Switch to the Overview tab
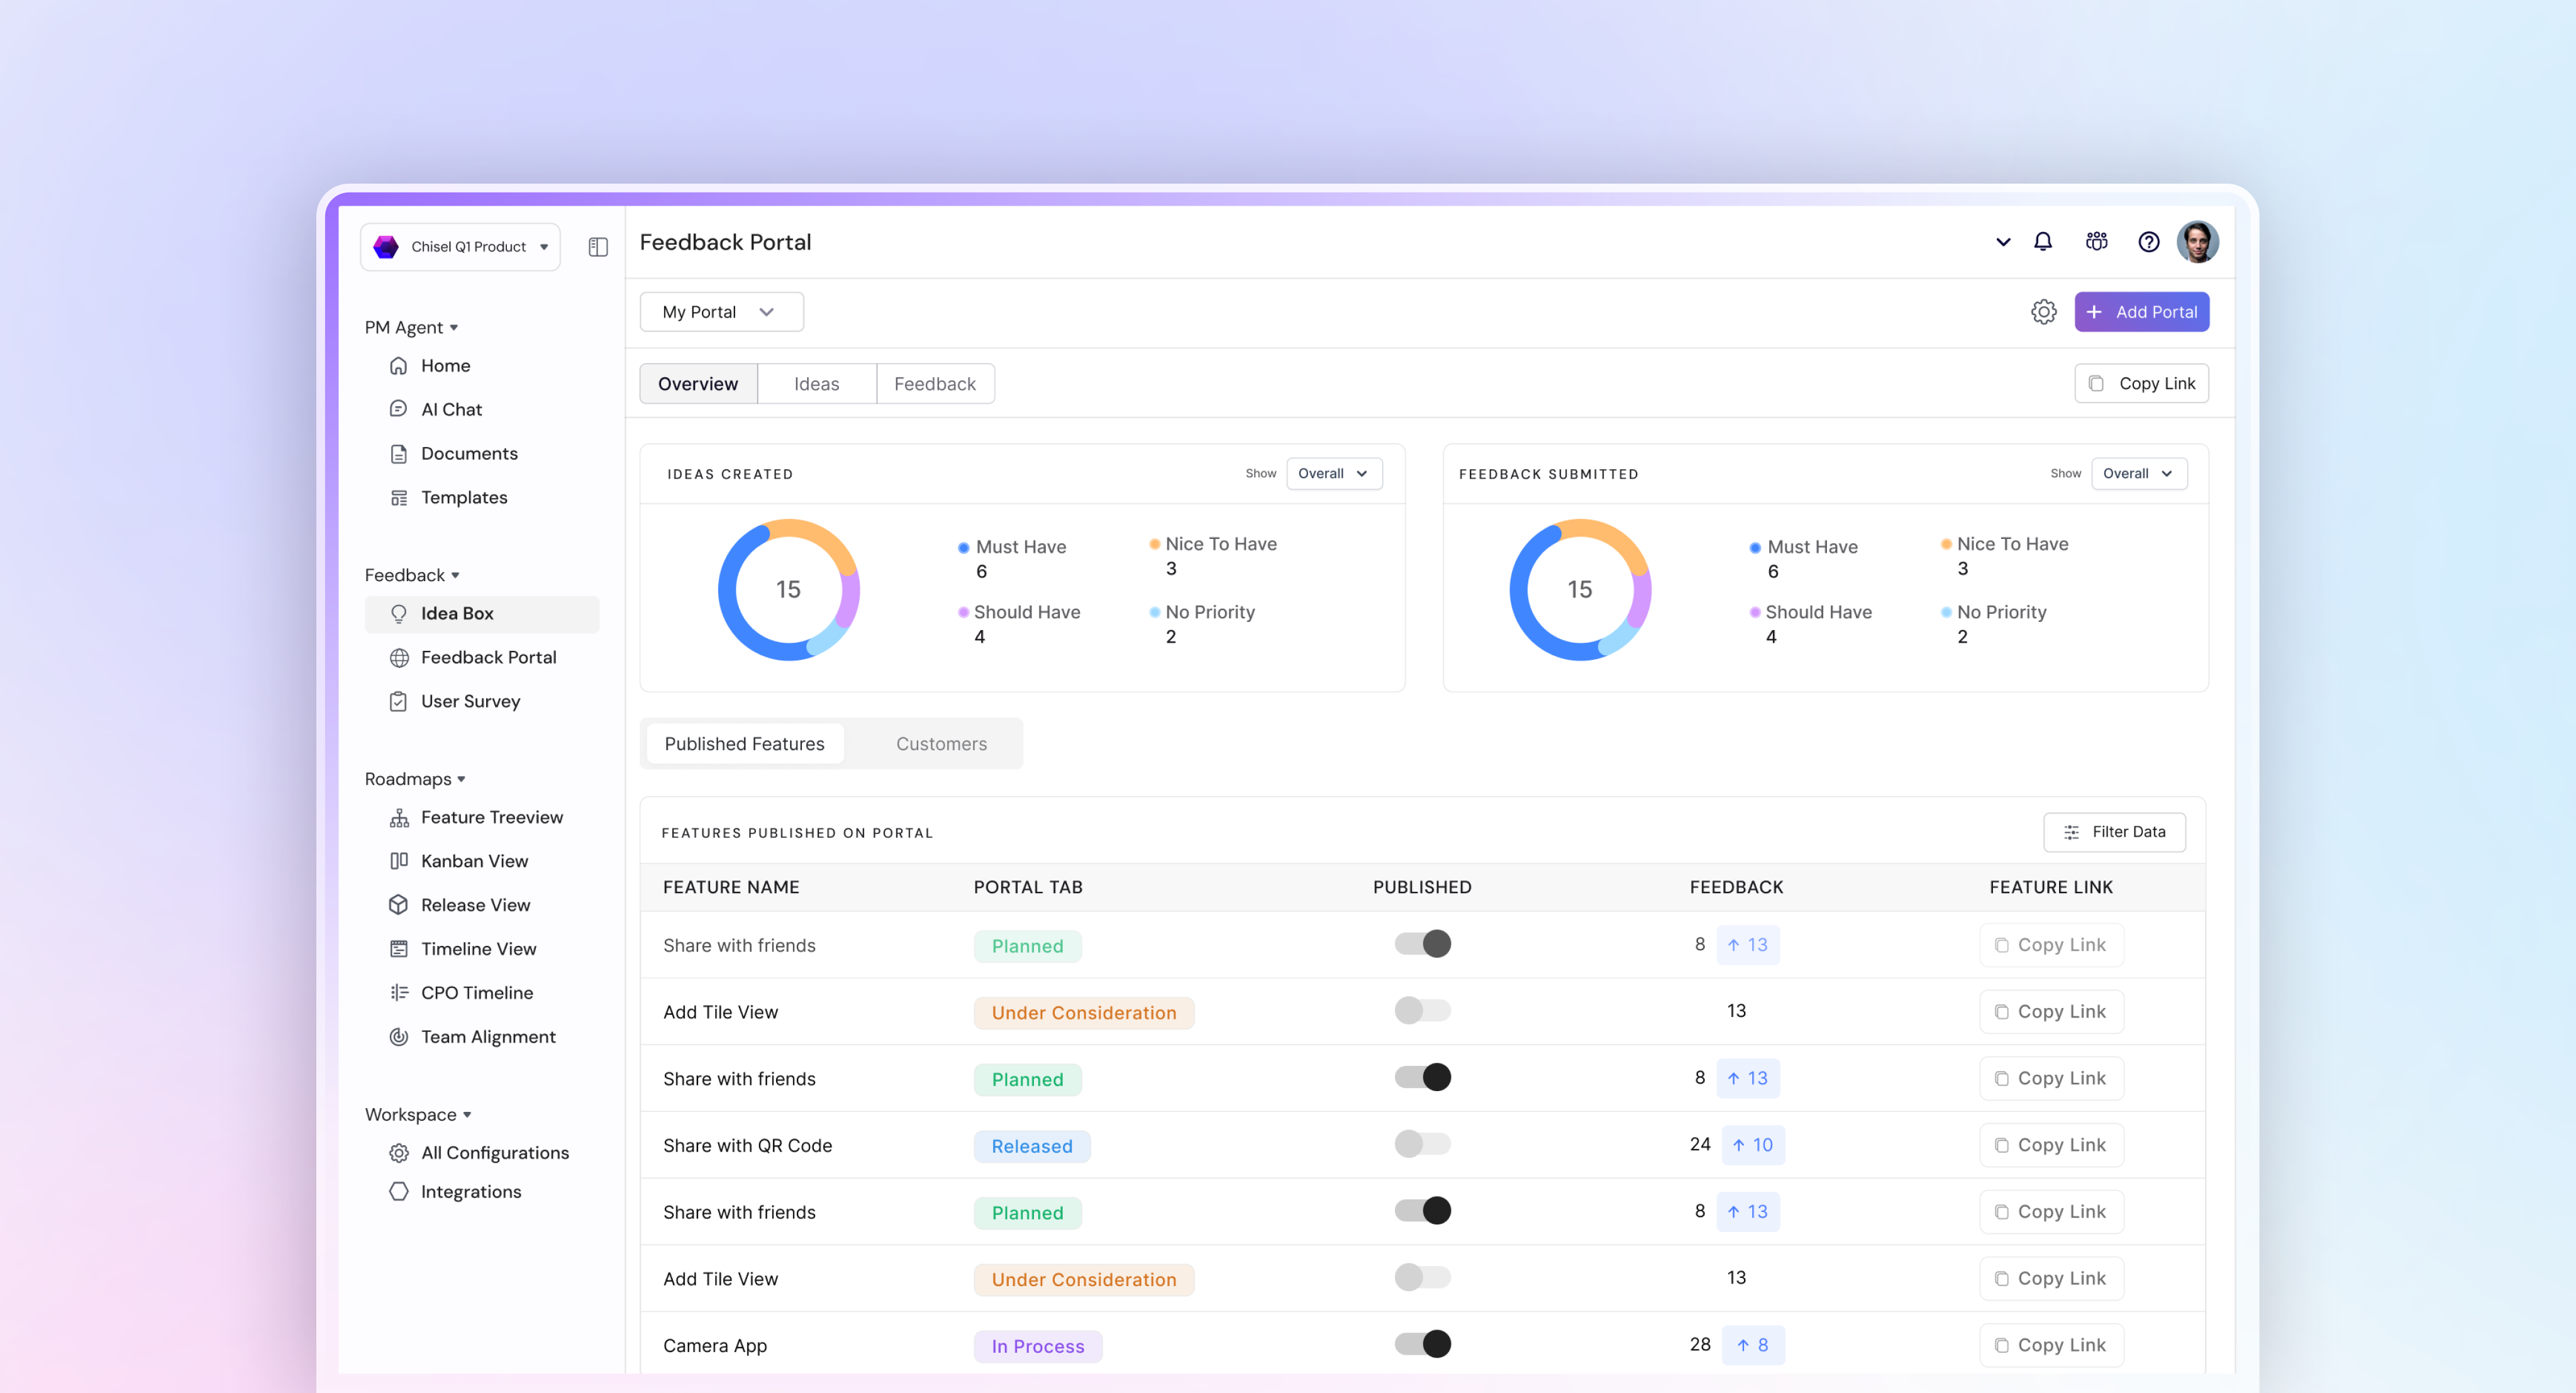 [x=698, y=384]
